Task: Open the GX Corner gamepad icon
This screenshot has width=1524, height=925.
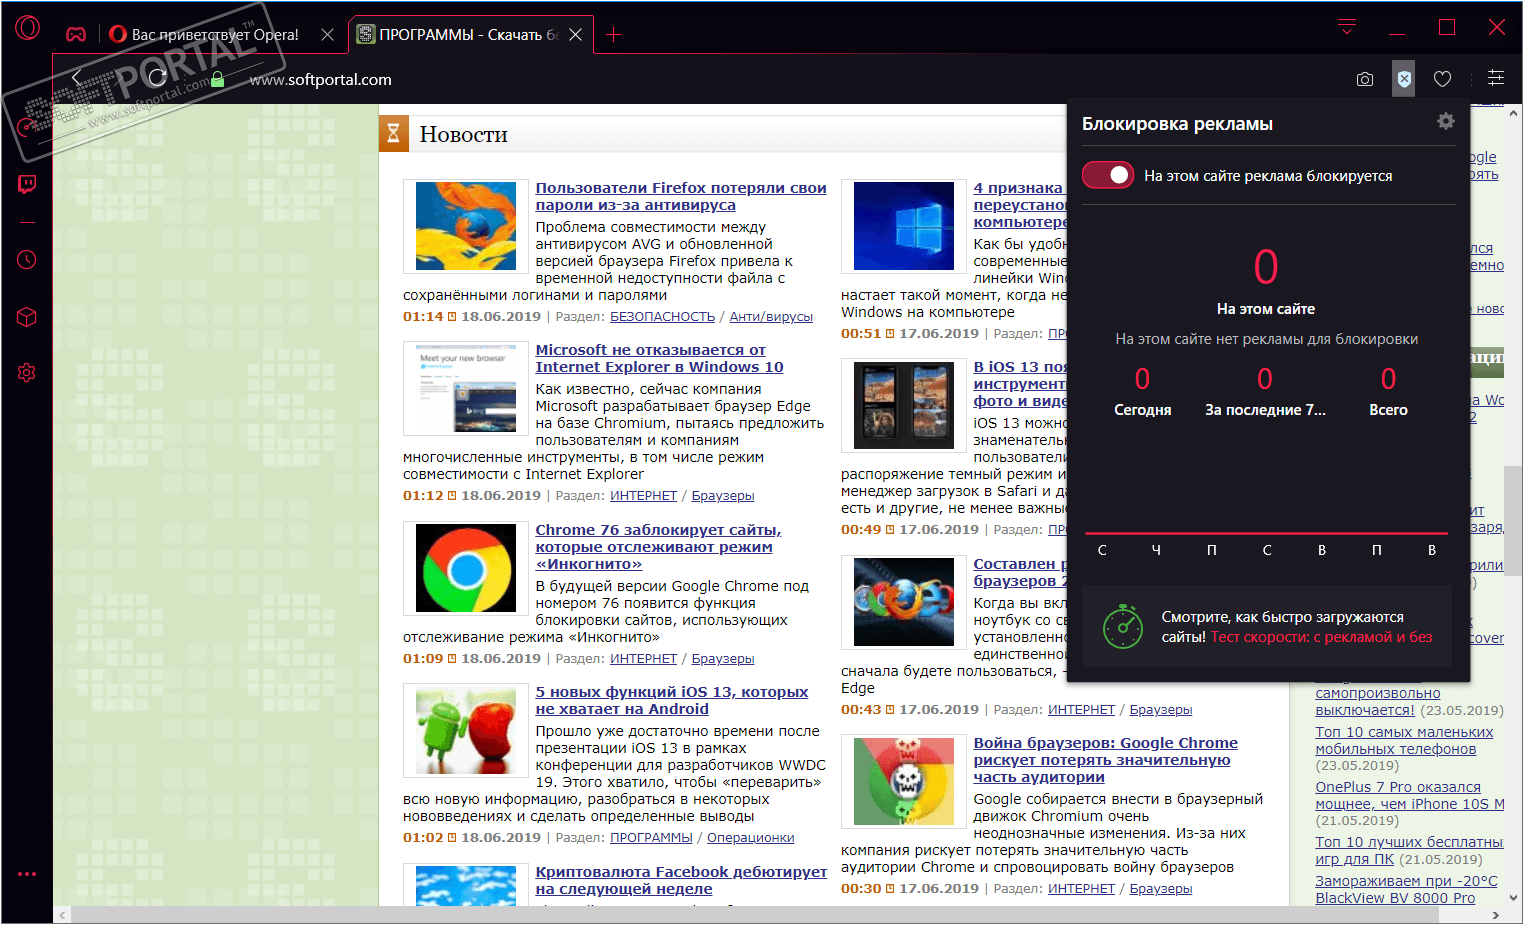Action: pyautogui.click(x=76, y=34)
